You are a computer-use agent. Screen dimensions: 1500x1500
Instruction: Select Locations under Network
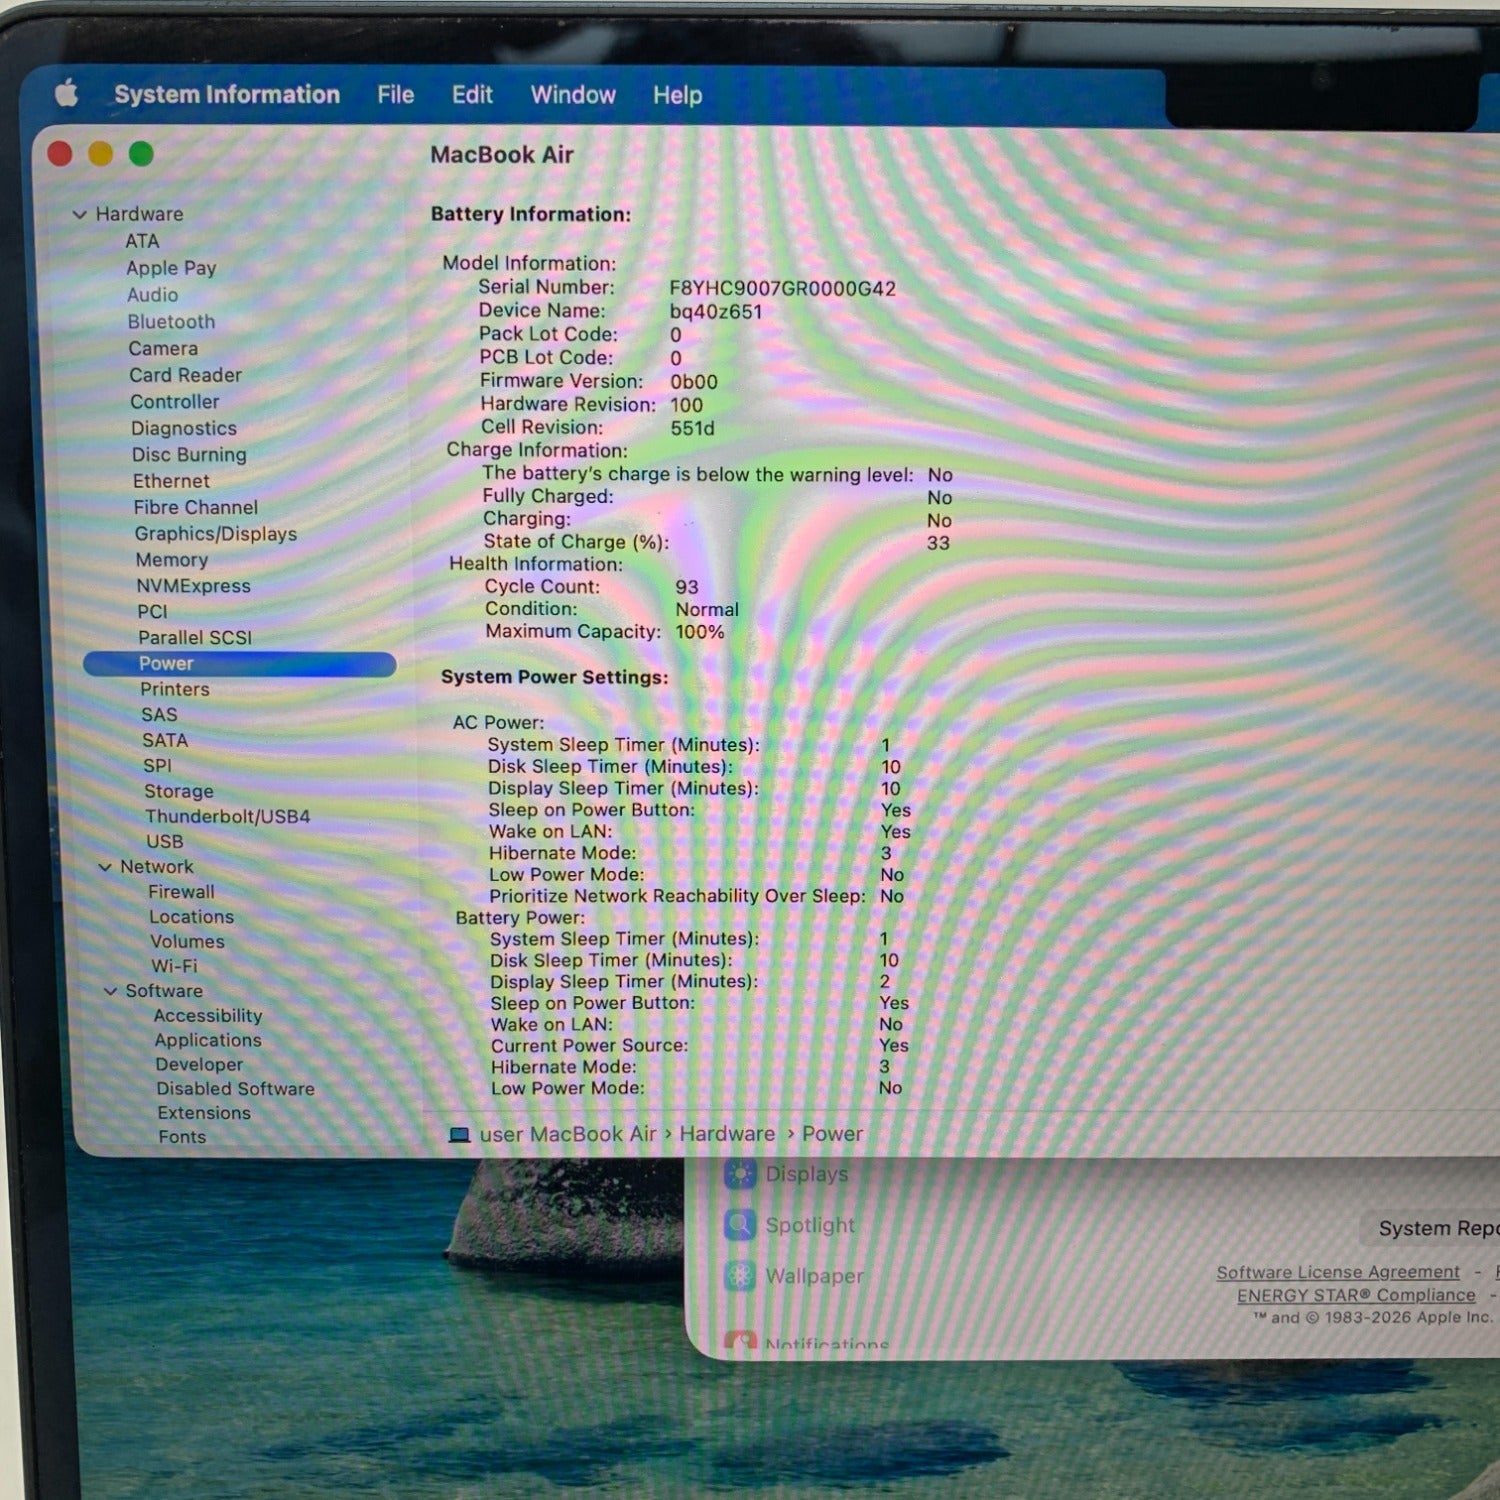191,917
